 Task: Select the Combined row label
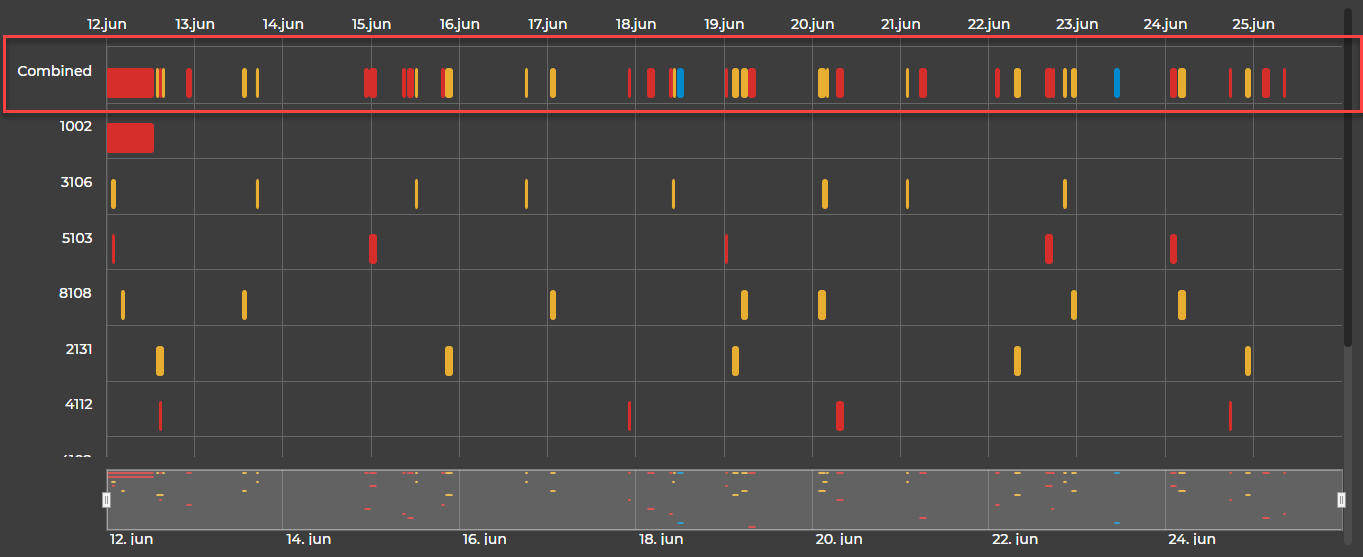click(x=54, y=71)
